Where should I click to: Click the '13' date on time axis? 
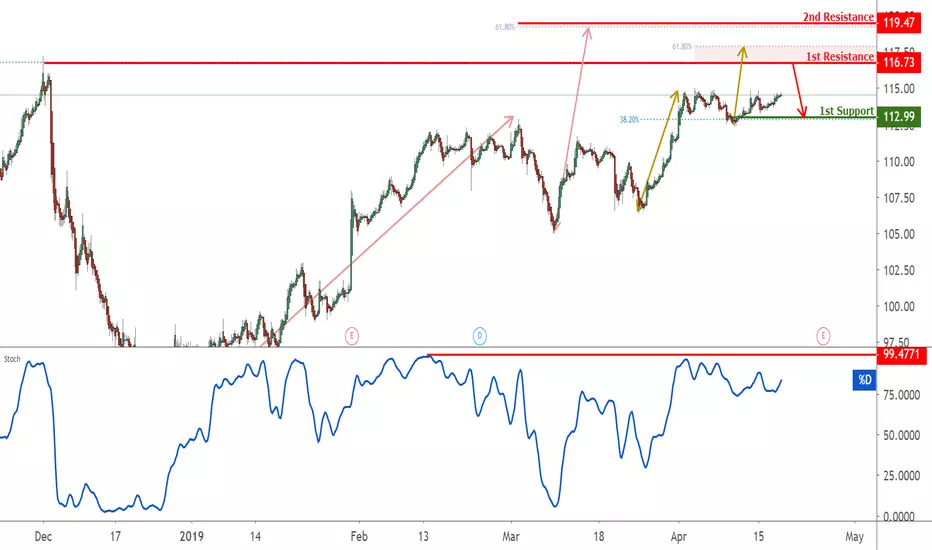[423, 536]
